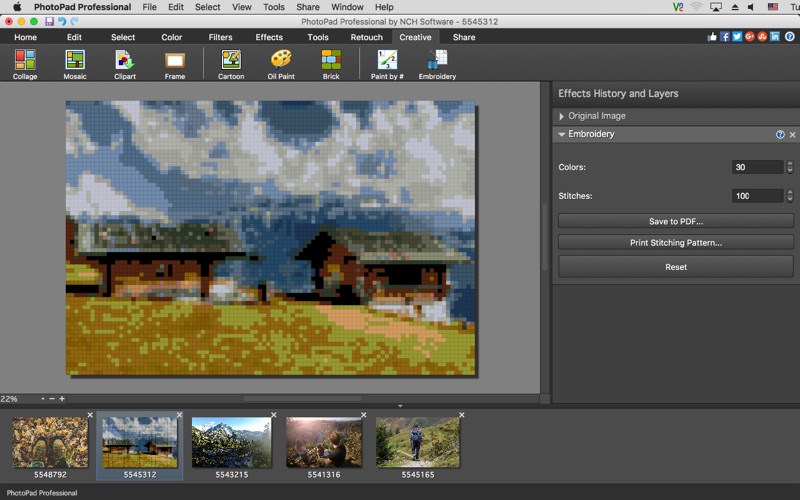The height and width of the screenshot is (500, 800).
Task: Switch to the Filters tab
Action: [220, 37]
